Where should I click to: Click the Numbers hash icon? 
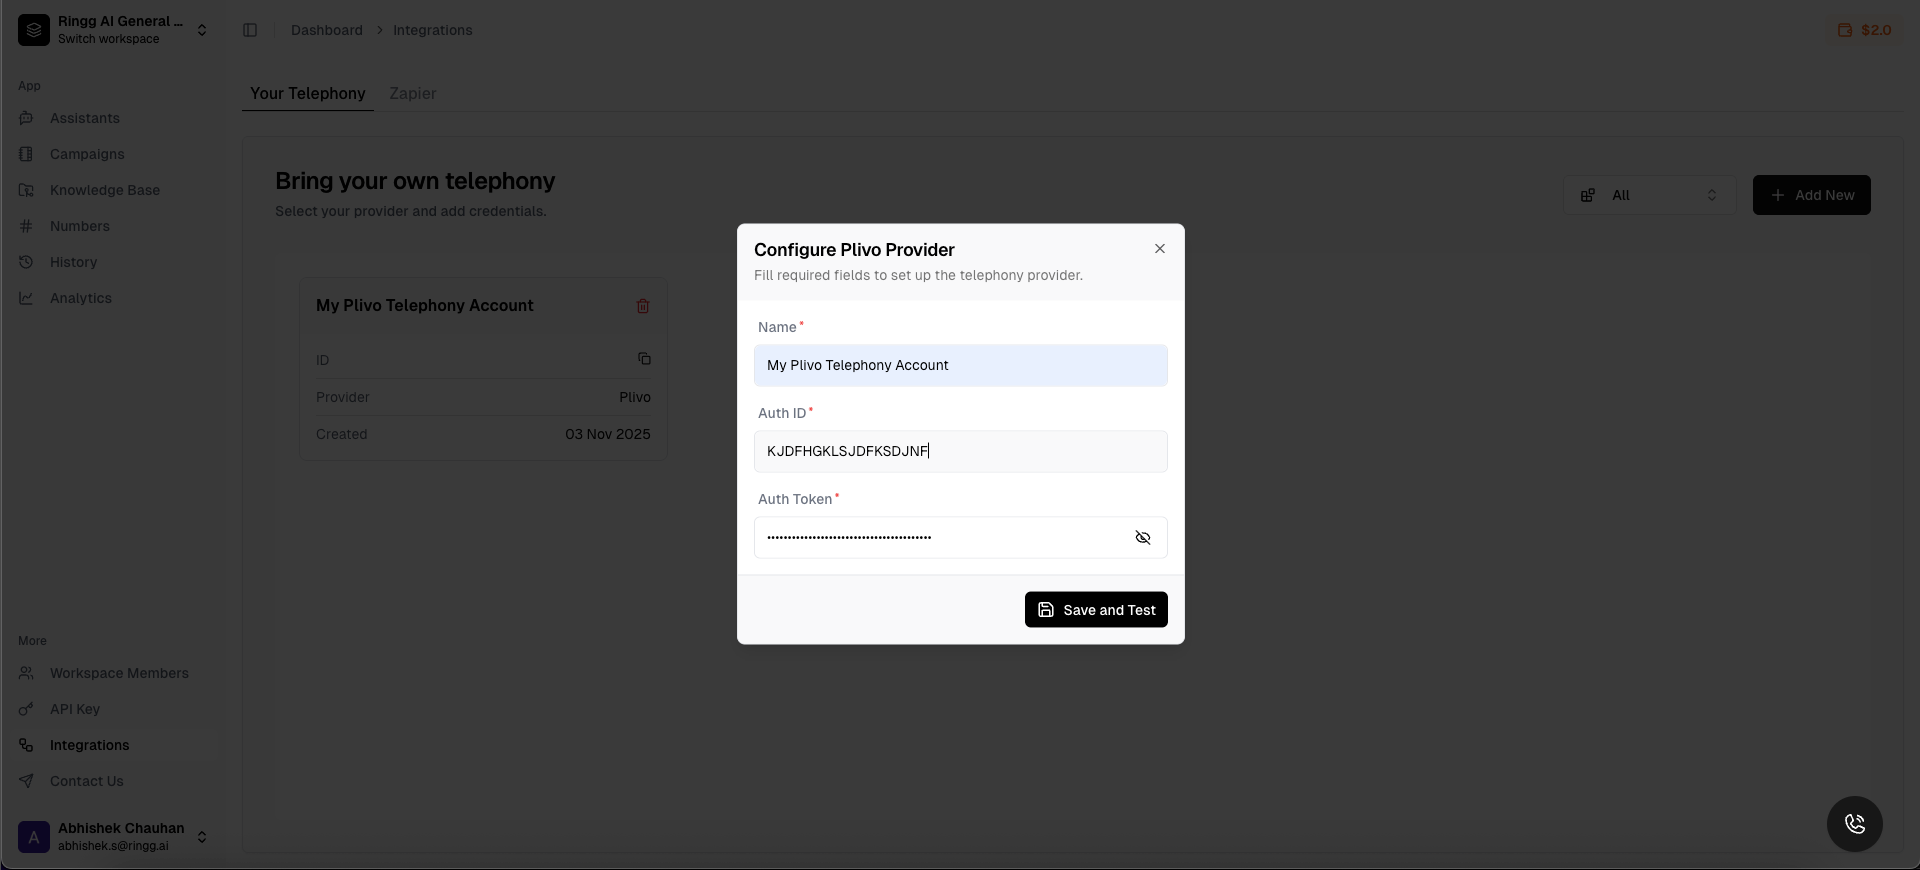[27, 226]
